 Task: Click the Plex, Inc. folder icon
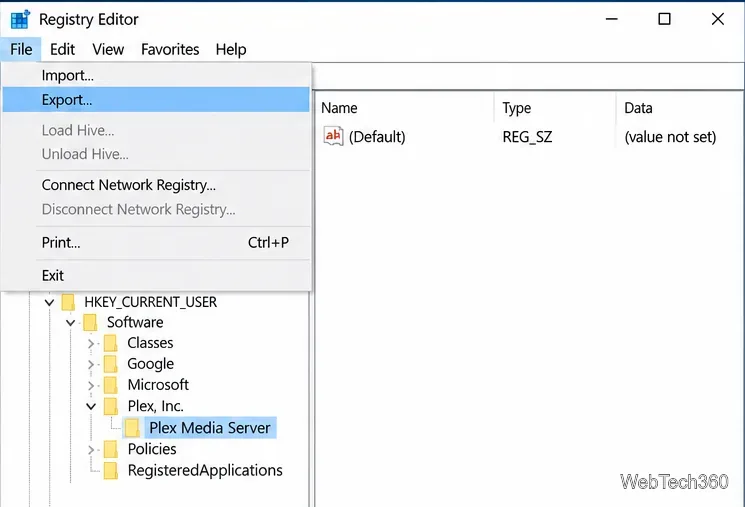point(110,406)
